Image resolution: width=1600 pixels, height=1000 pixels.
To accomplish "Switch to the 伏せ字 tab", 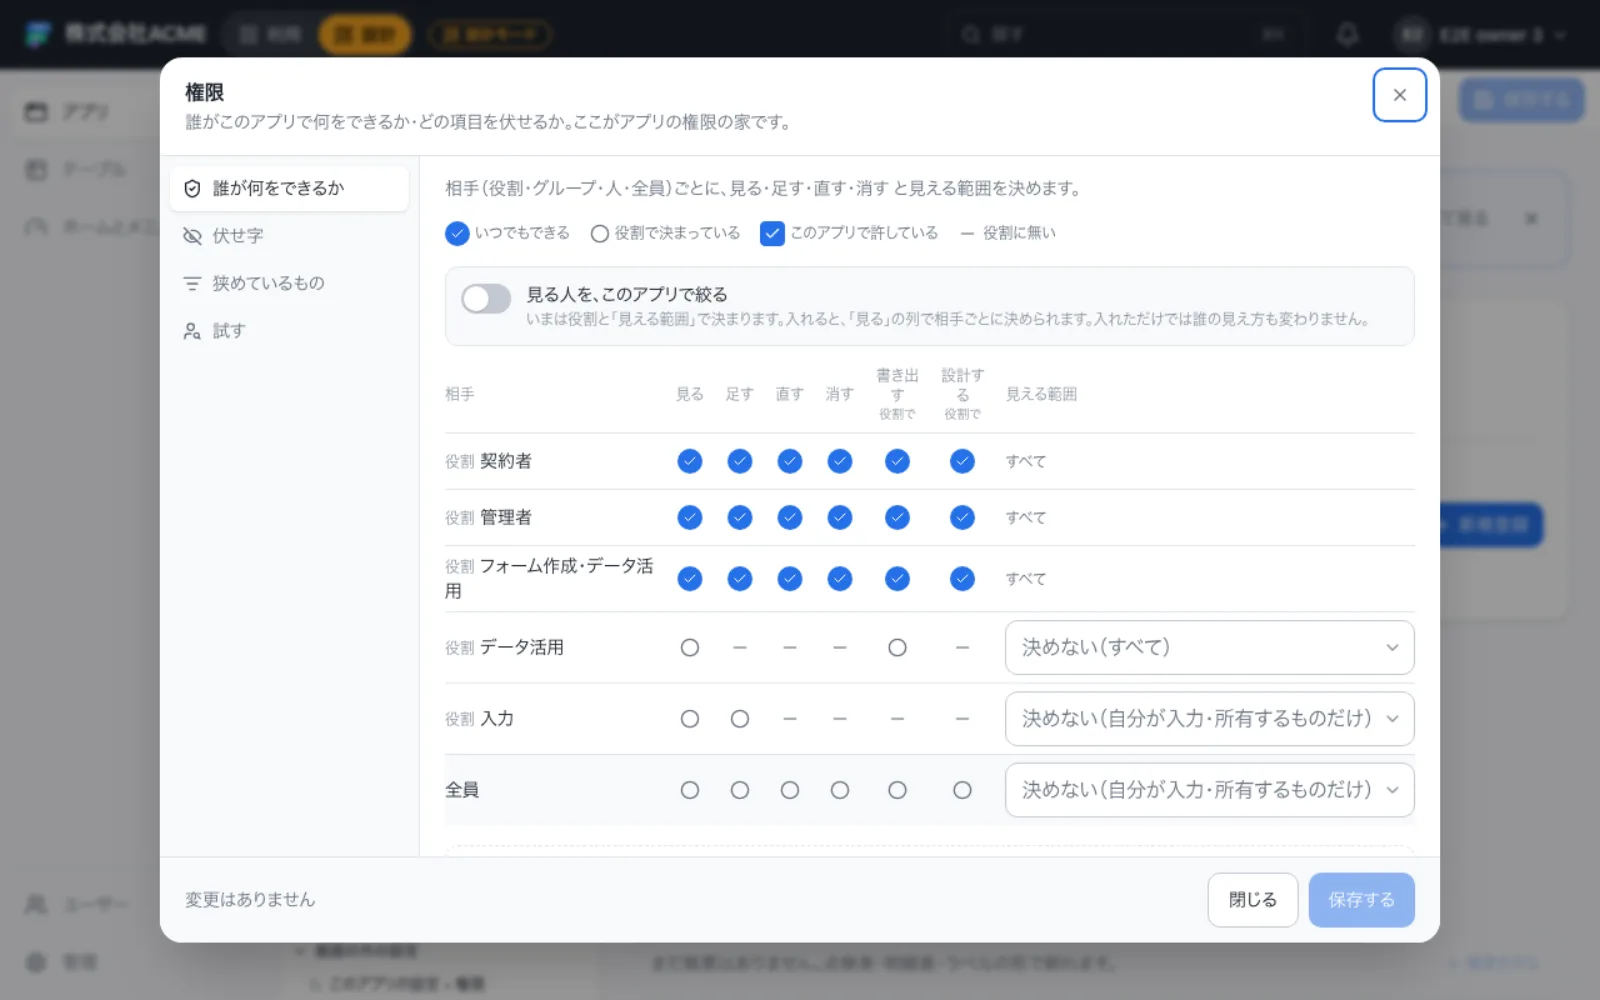I will pos(289,236).
